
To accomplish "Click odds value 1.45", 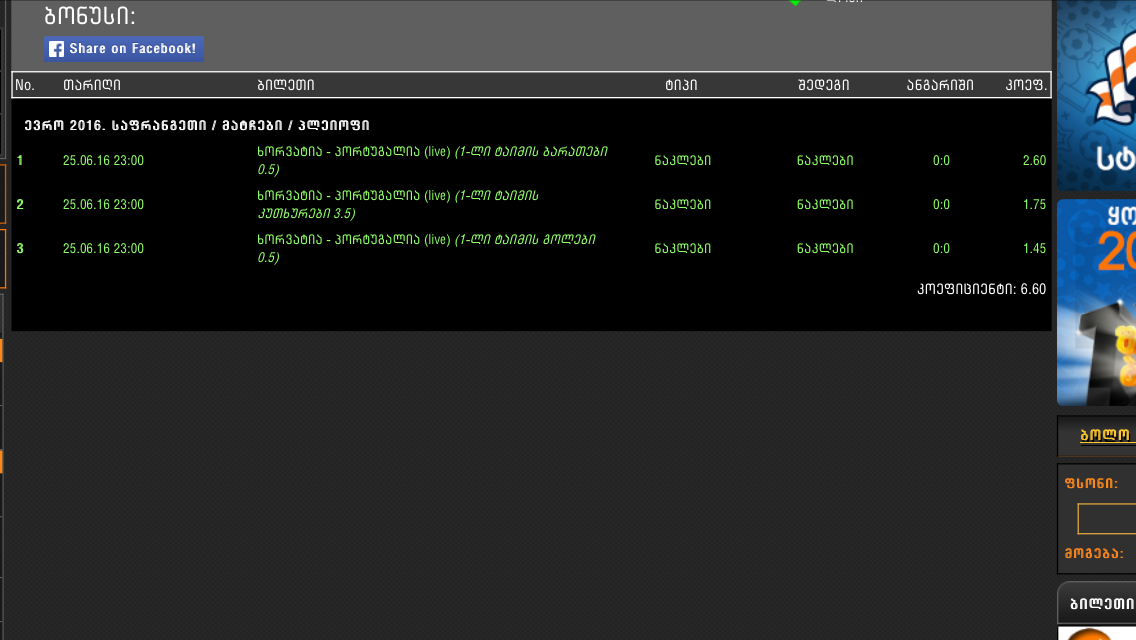I will pyautogui.click(x=1034, y=248).
